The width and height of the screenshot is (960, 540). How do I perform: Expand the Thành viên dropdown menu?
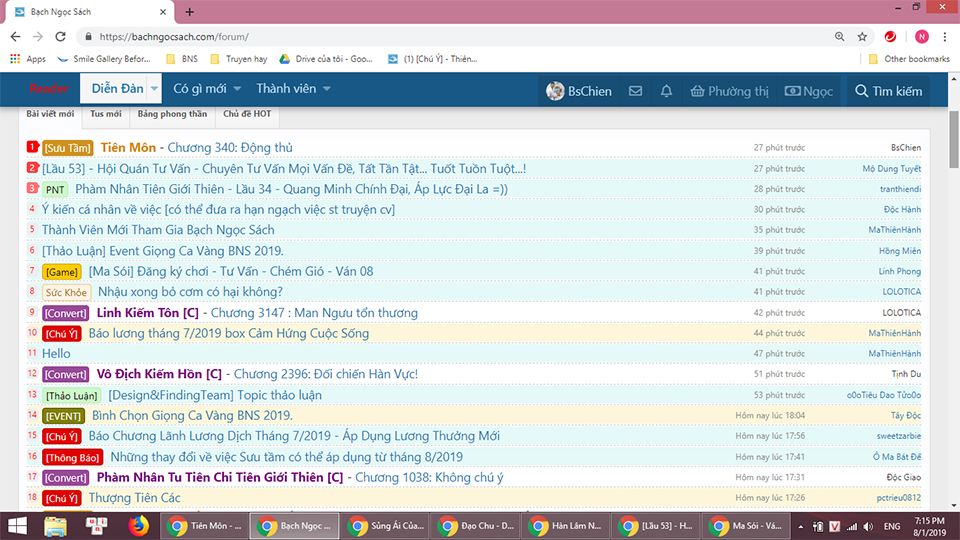pos(326,89)
